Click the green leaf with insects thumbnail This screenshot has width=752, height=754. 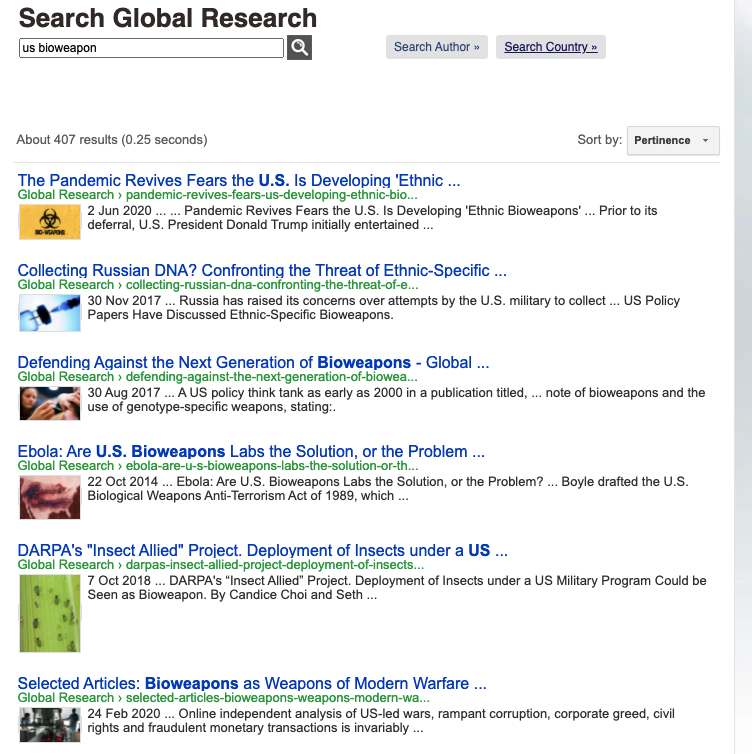pyautogui.click(x=50, y=614)
